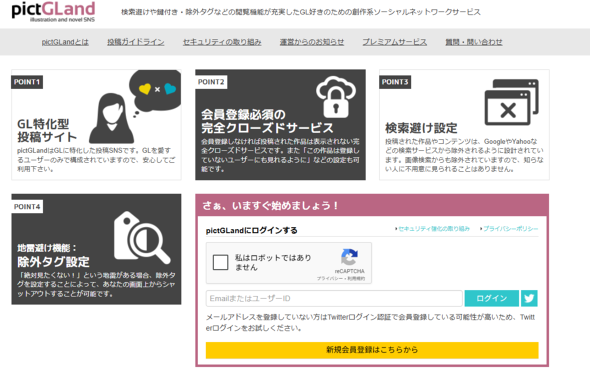Click the Twitter bird login icon
The height and width of the screenshot is (374, 590).
529,298
